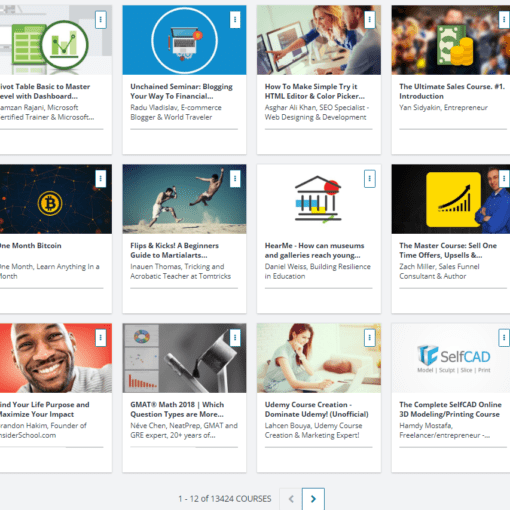Open The Ultimate Sales Course #1 Introduction title
The width and height of the screenshot is (510, 510).
[x=452, y=91]
